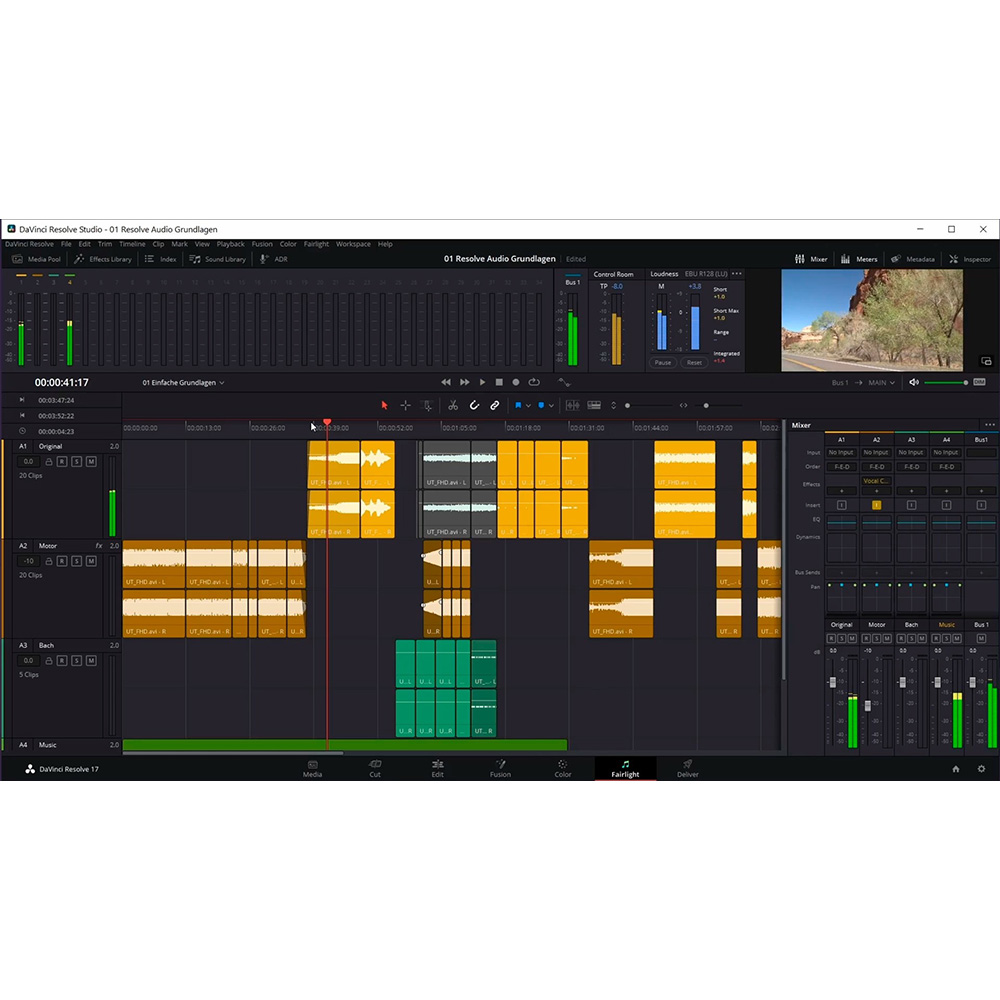Click the viewer floating window icon
Image resolution: width=1000 pixels, height=1000 pixels.
pyautogui.click(x=986, y=361)
